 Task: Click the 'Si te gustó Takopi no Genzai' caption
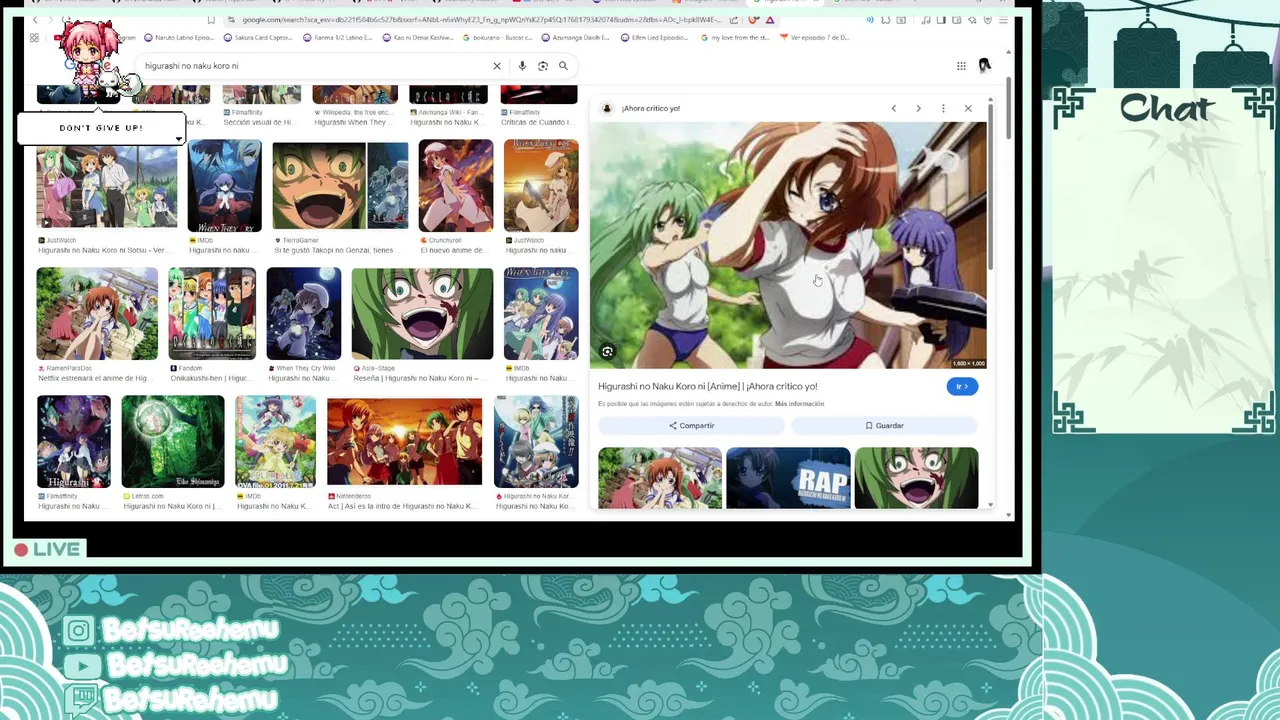[x=334, y=250]
